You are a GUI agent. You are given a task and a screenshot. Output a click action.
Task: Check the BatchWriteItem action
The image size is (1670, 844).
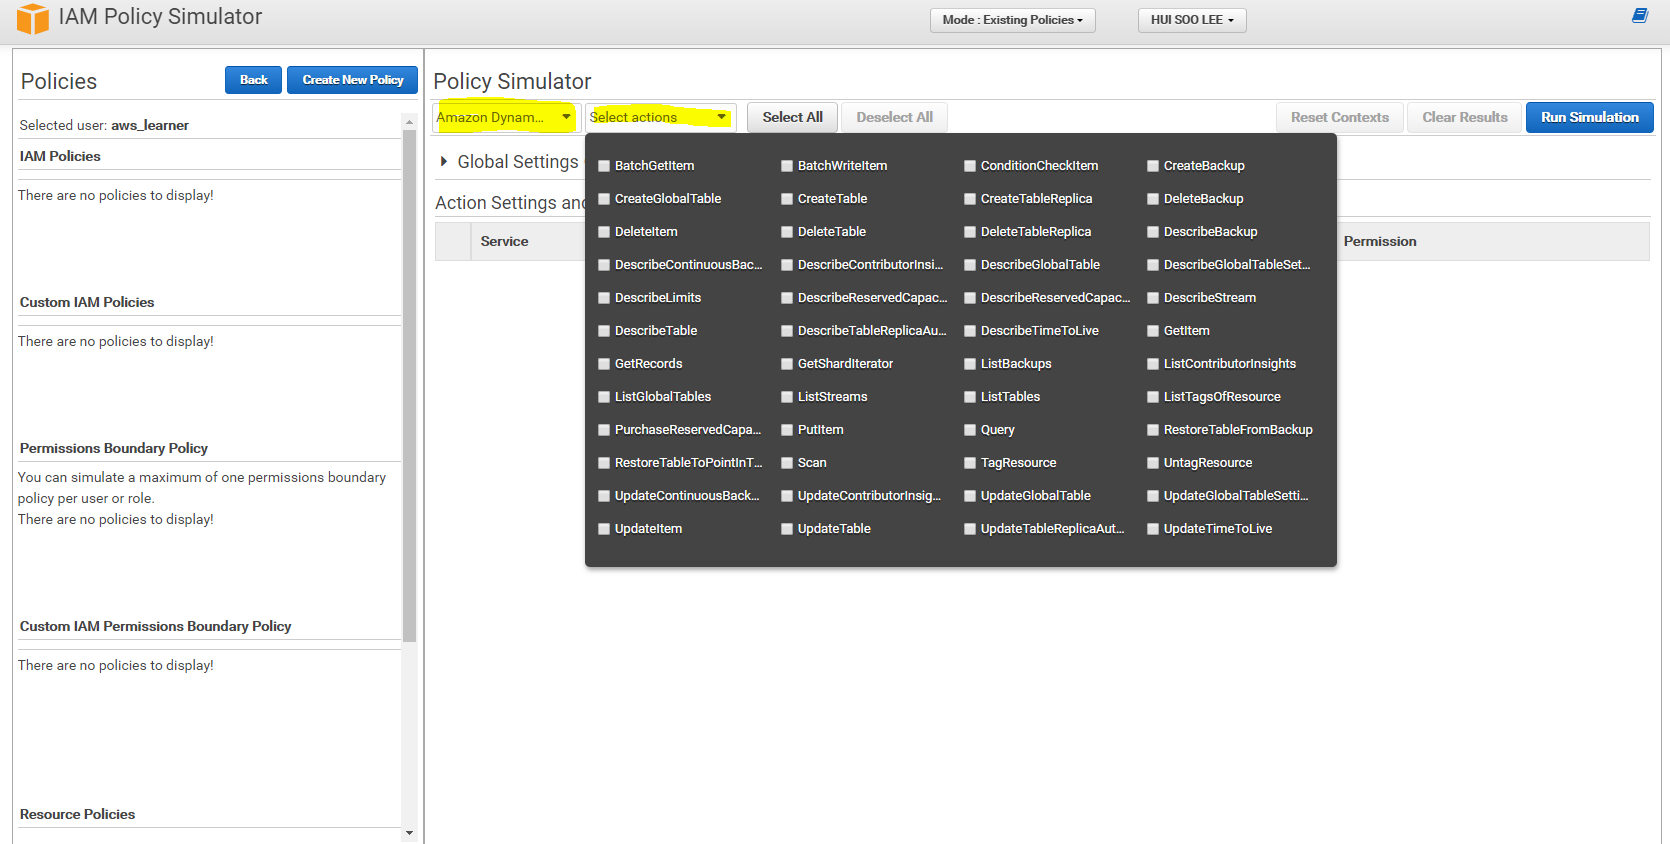787,166
